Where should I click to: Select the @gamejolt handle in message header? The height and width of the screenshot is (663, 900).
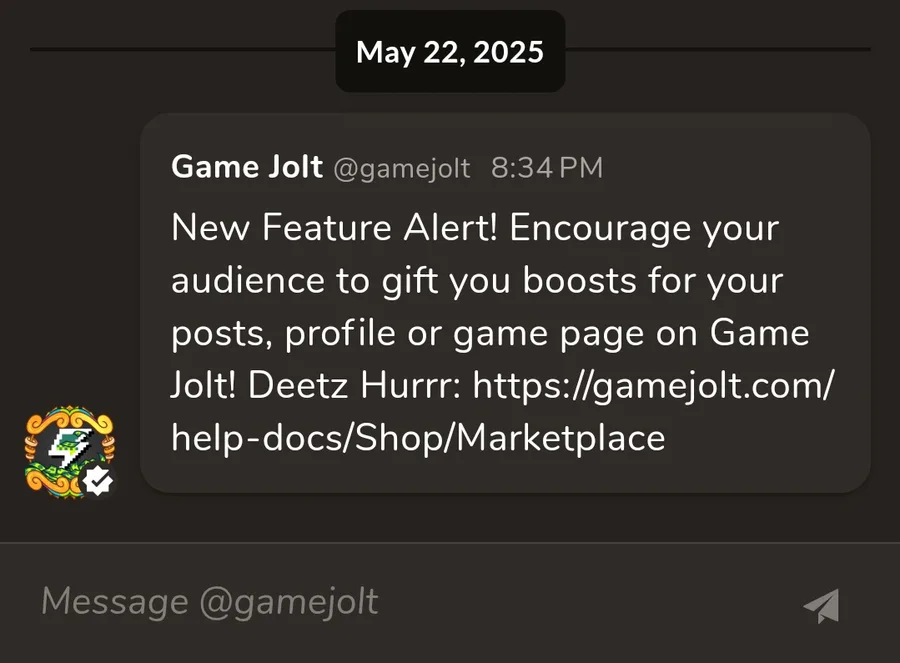click(x=402, y=169)
